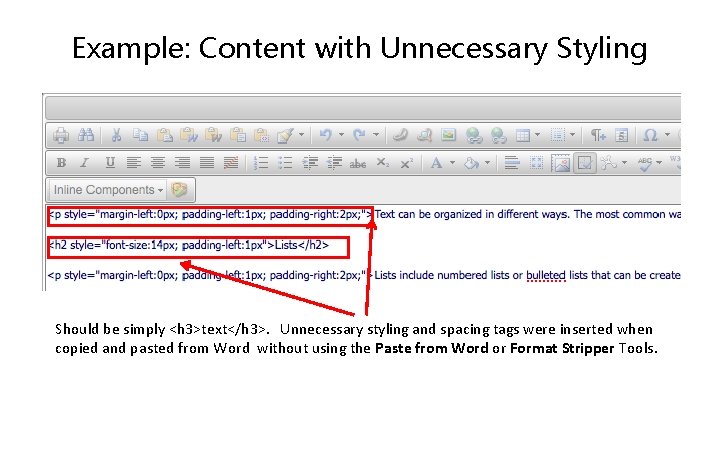Toggle Subscript formatting
Image resolution: width=720 pixels, height=450 pixels.
[x=382, y=163]
